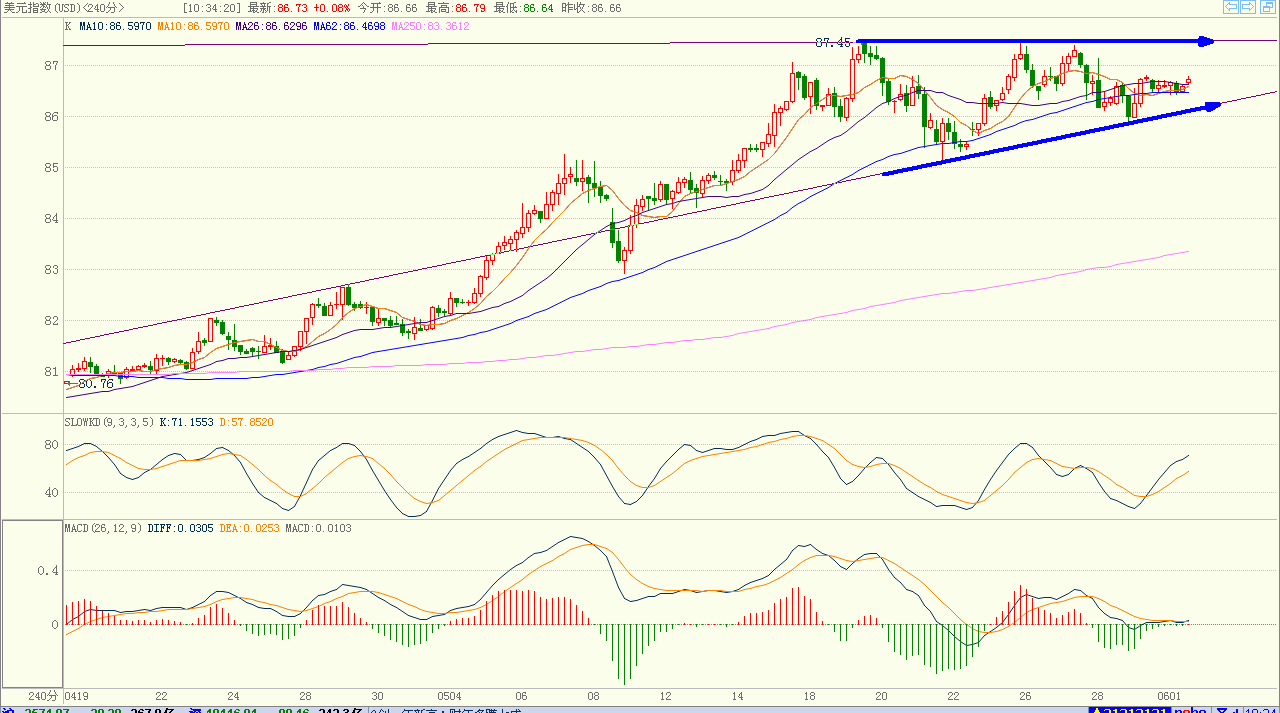Select the K:71.1553 value label
The height and width of the screenshot is (713, 1280).
(187, 422)
